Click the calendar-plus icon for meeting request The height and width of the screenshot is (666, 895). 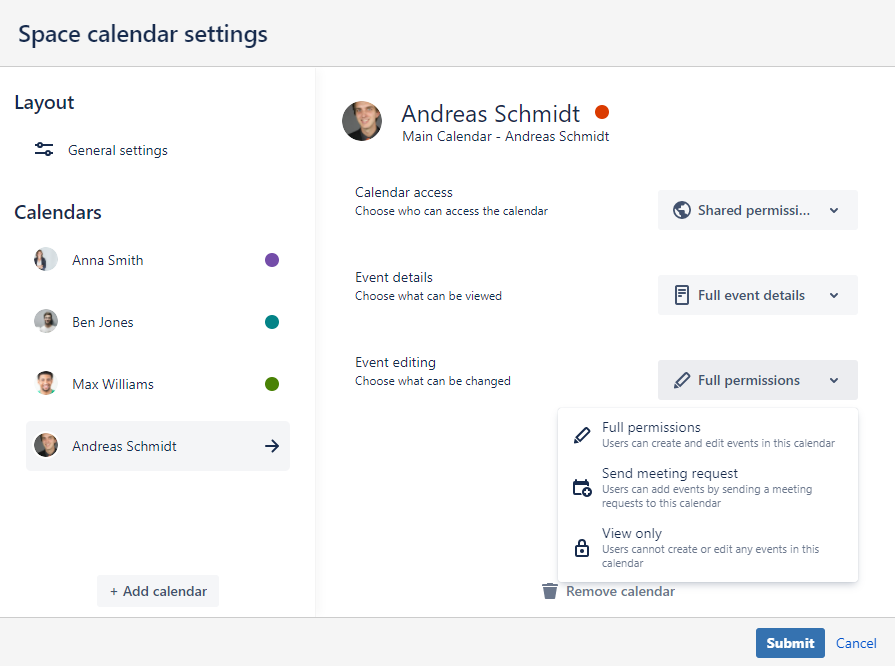pyautogui.click(x=581, y=488)
